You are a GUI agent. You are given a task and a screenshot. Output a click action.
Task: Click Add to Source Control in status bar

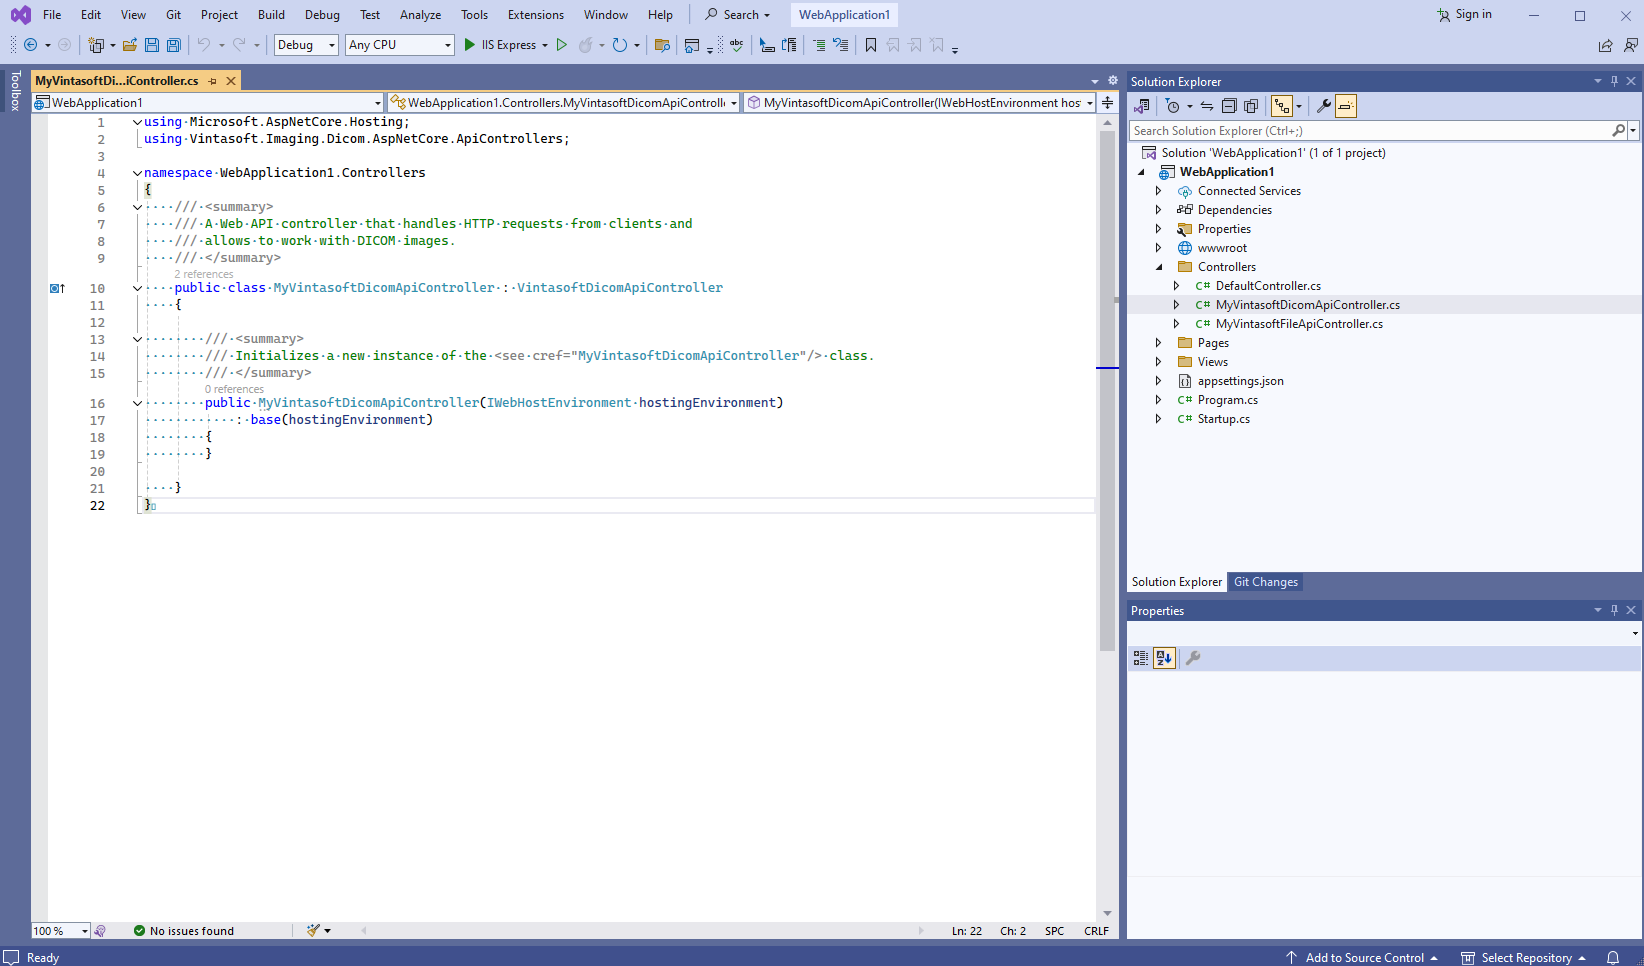[1364, 957]
